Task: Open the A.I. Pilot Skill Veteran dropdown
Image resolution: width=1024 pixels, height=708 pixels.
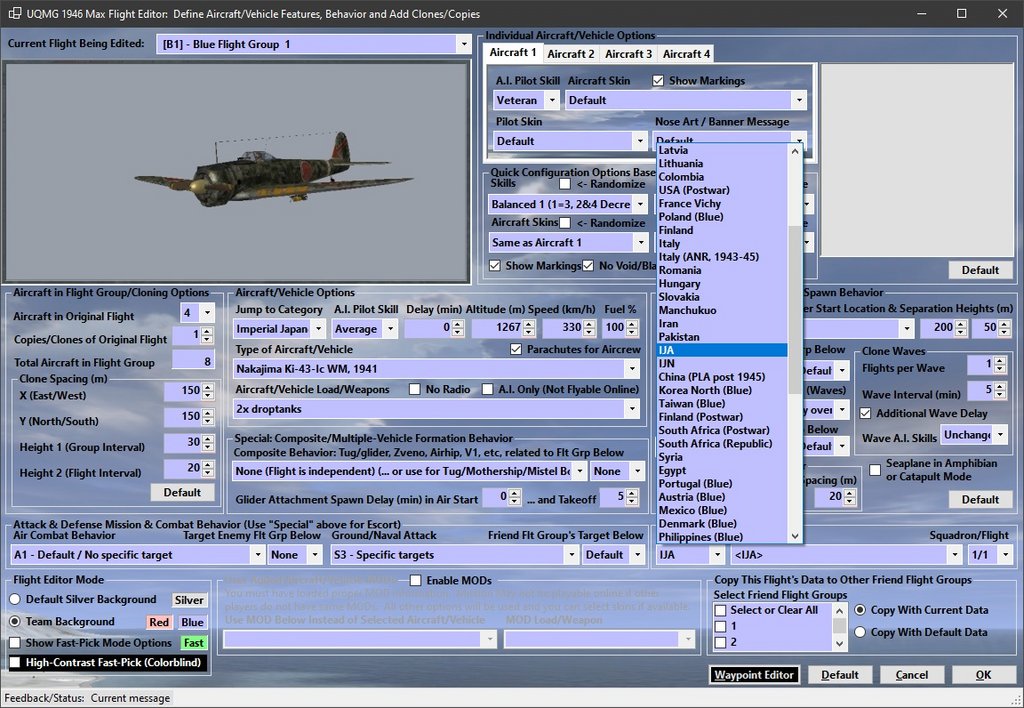Action: point(550,100)
